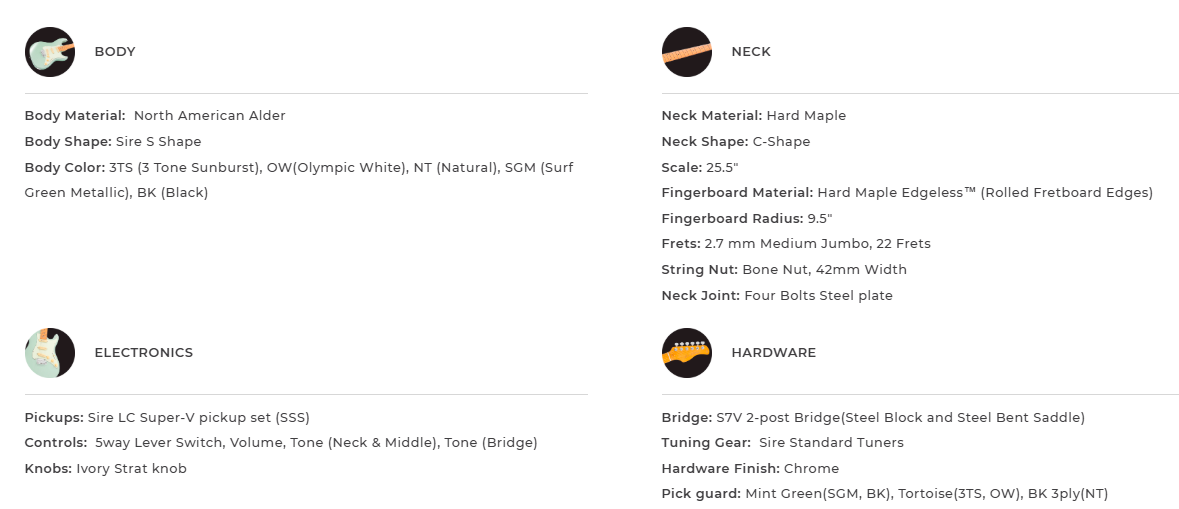1179x509 pixels.
Task: Click the Electronics section pickguard icon
Action: point(50,353)
